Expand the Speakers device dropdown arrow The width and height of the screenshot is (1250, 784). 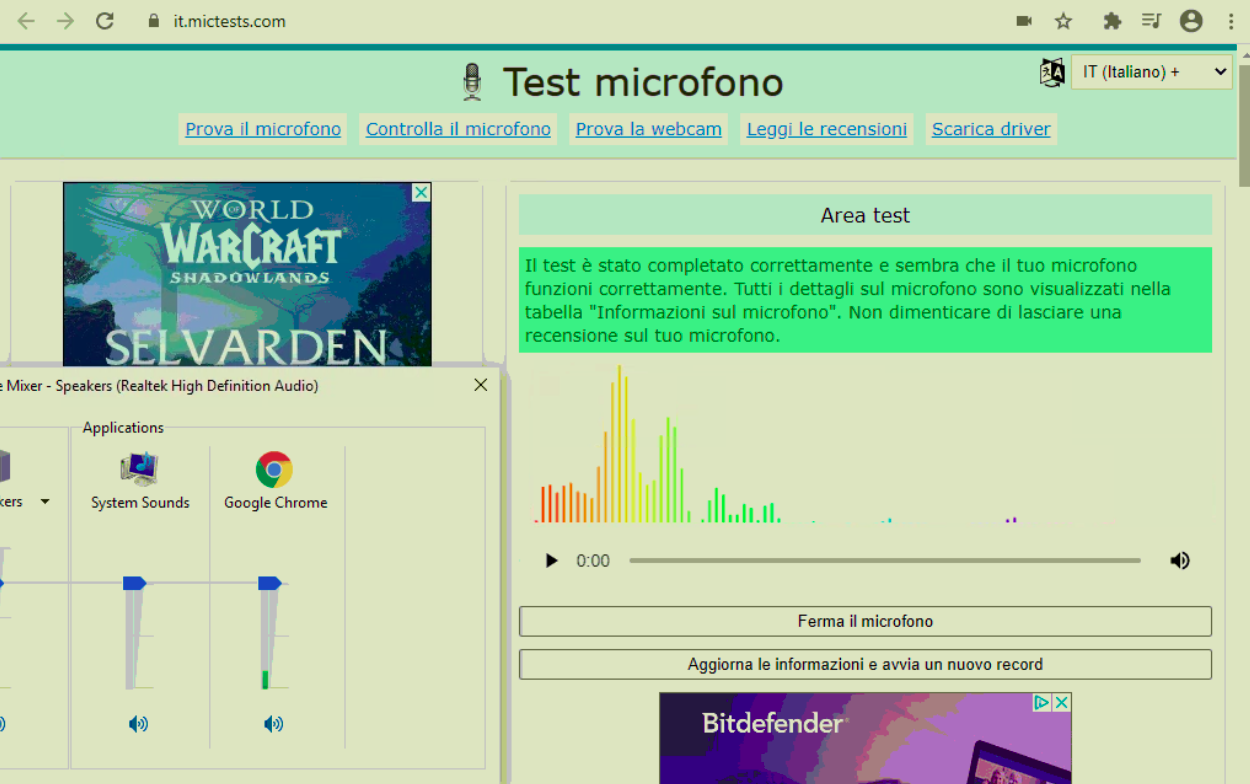coord(45,502)
